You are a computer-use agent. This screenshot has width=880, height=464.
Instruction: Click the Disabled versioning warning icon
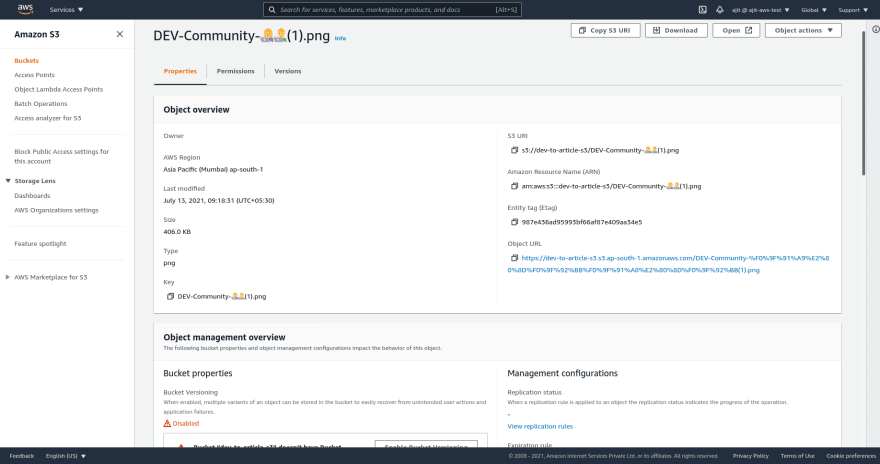pos(167,424)
